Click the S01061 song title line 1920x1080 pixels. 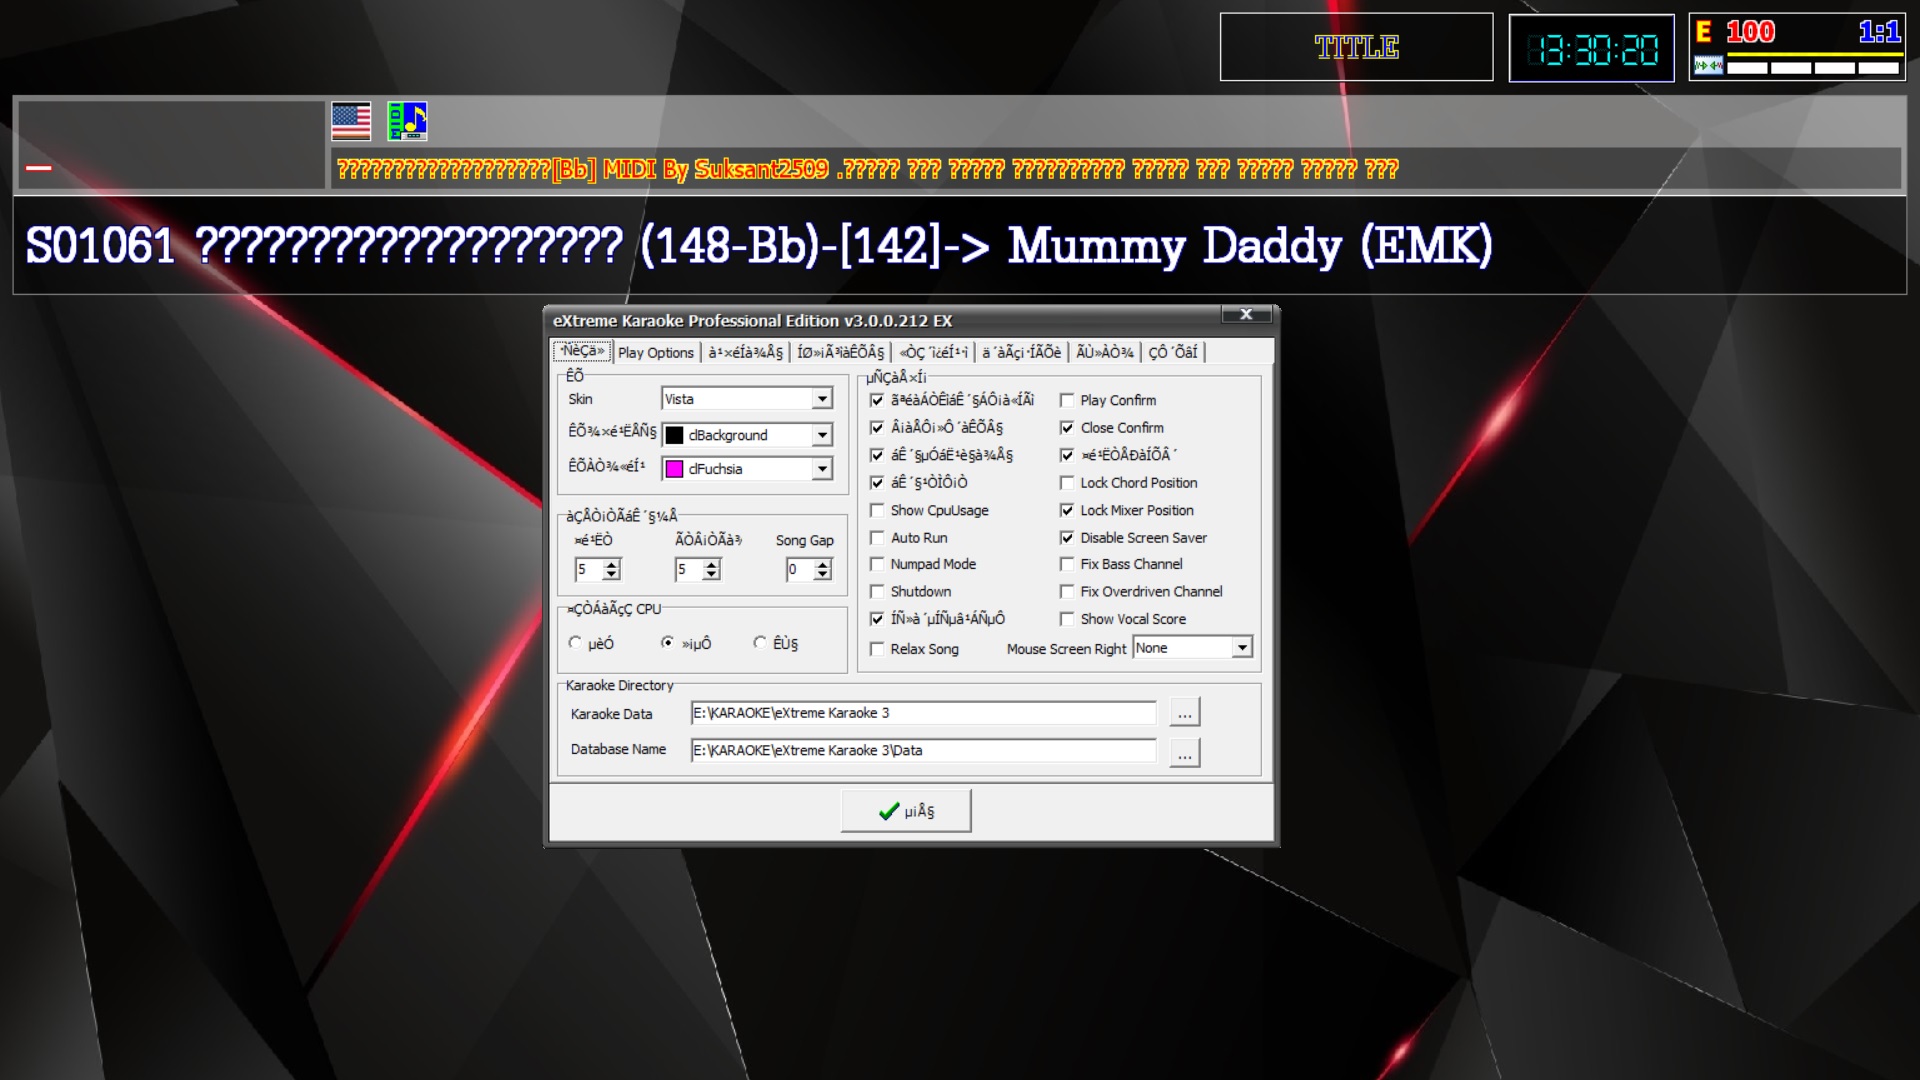click(x=758, y=246)
